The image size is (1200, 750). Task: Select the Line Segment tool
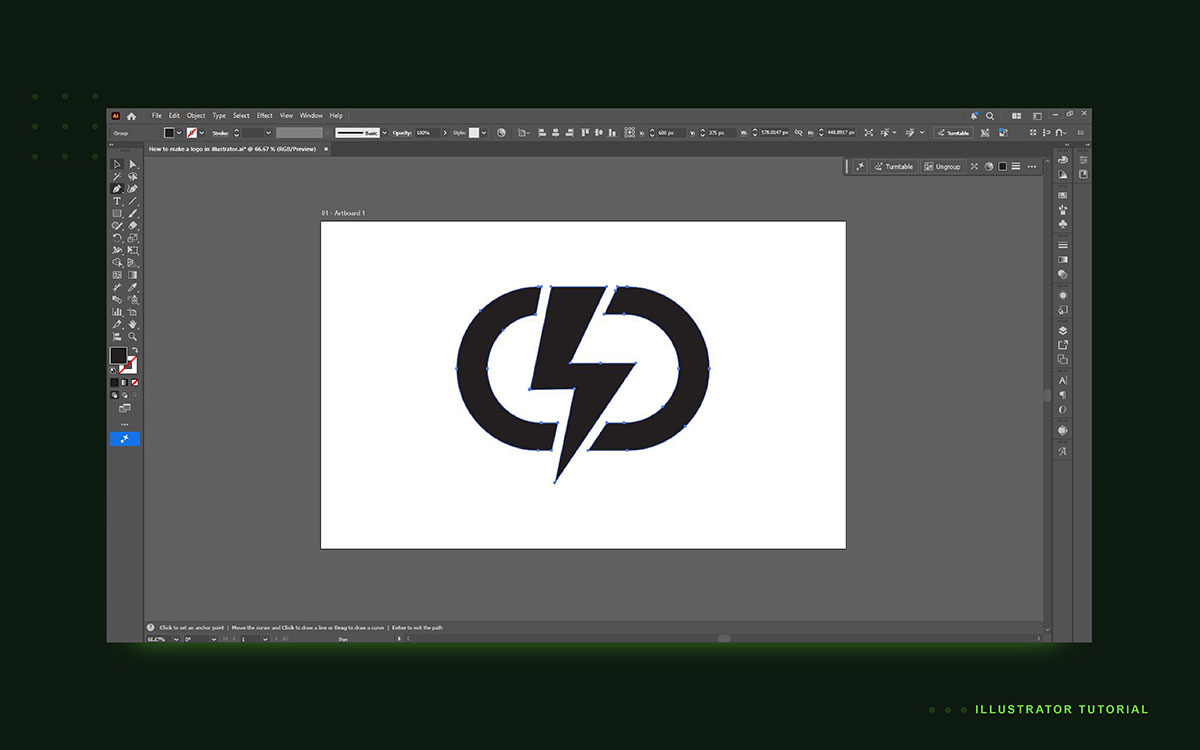click(x=133, y=201)
